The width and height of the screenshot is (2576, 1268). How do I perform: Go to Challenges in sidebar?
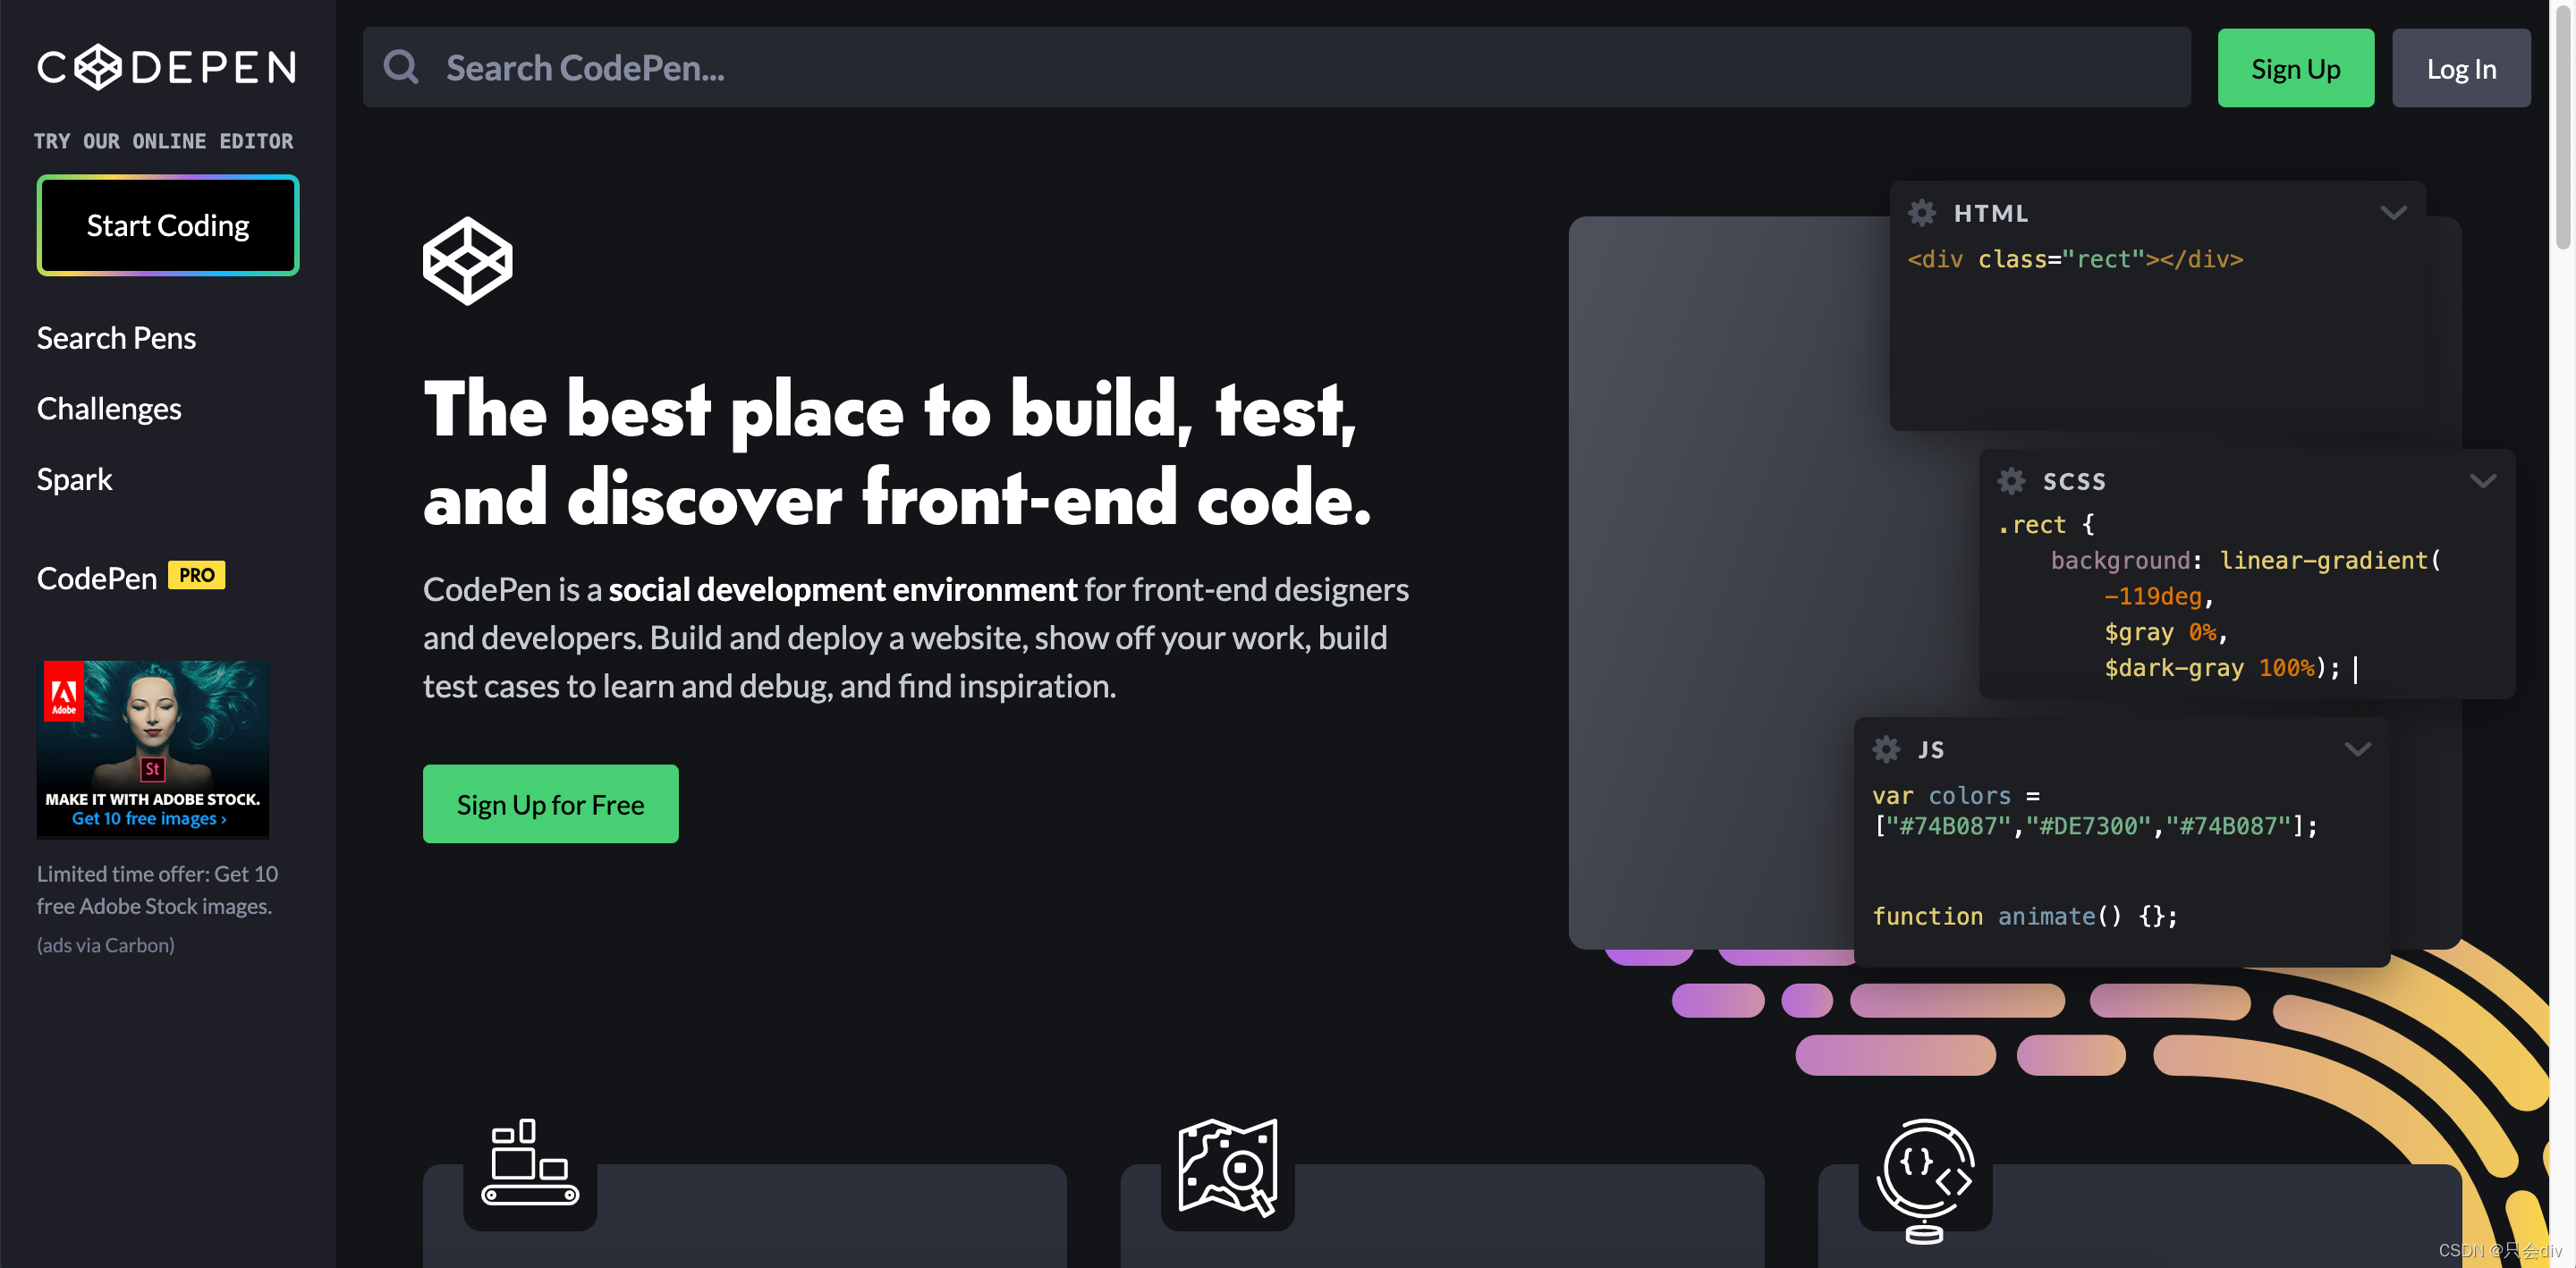click(109, 409)
